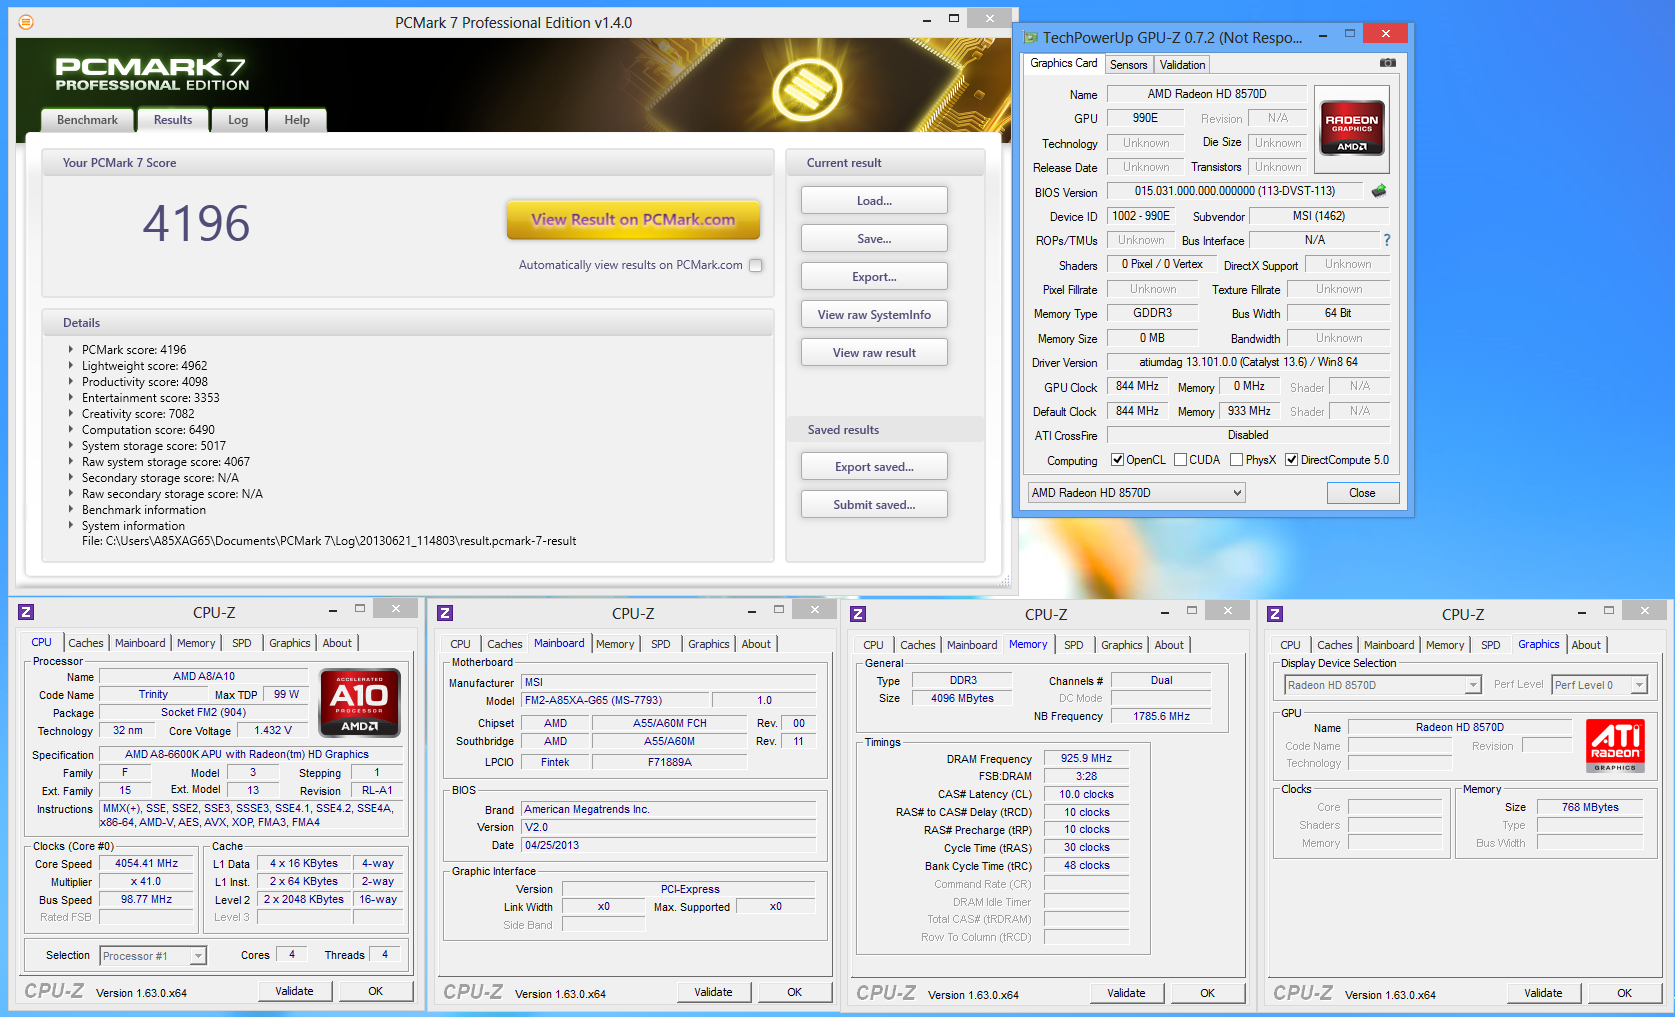Viewport: 1675px width, 1017px height.
Task: Click the Save... button
Action: (x=874, y=239)
